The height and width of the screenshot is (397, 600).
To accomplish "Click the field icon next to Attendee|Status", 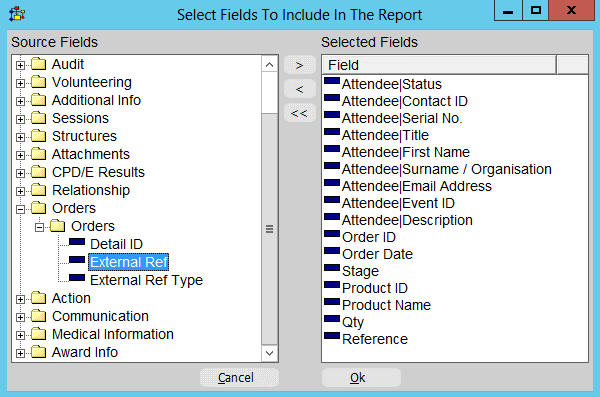I will (x=332, y=80).
